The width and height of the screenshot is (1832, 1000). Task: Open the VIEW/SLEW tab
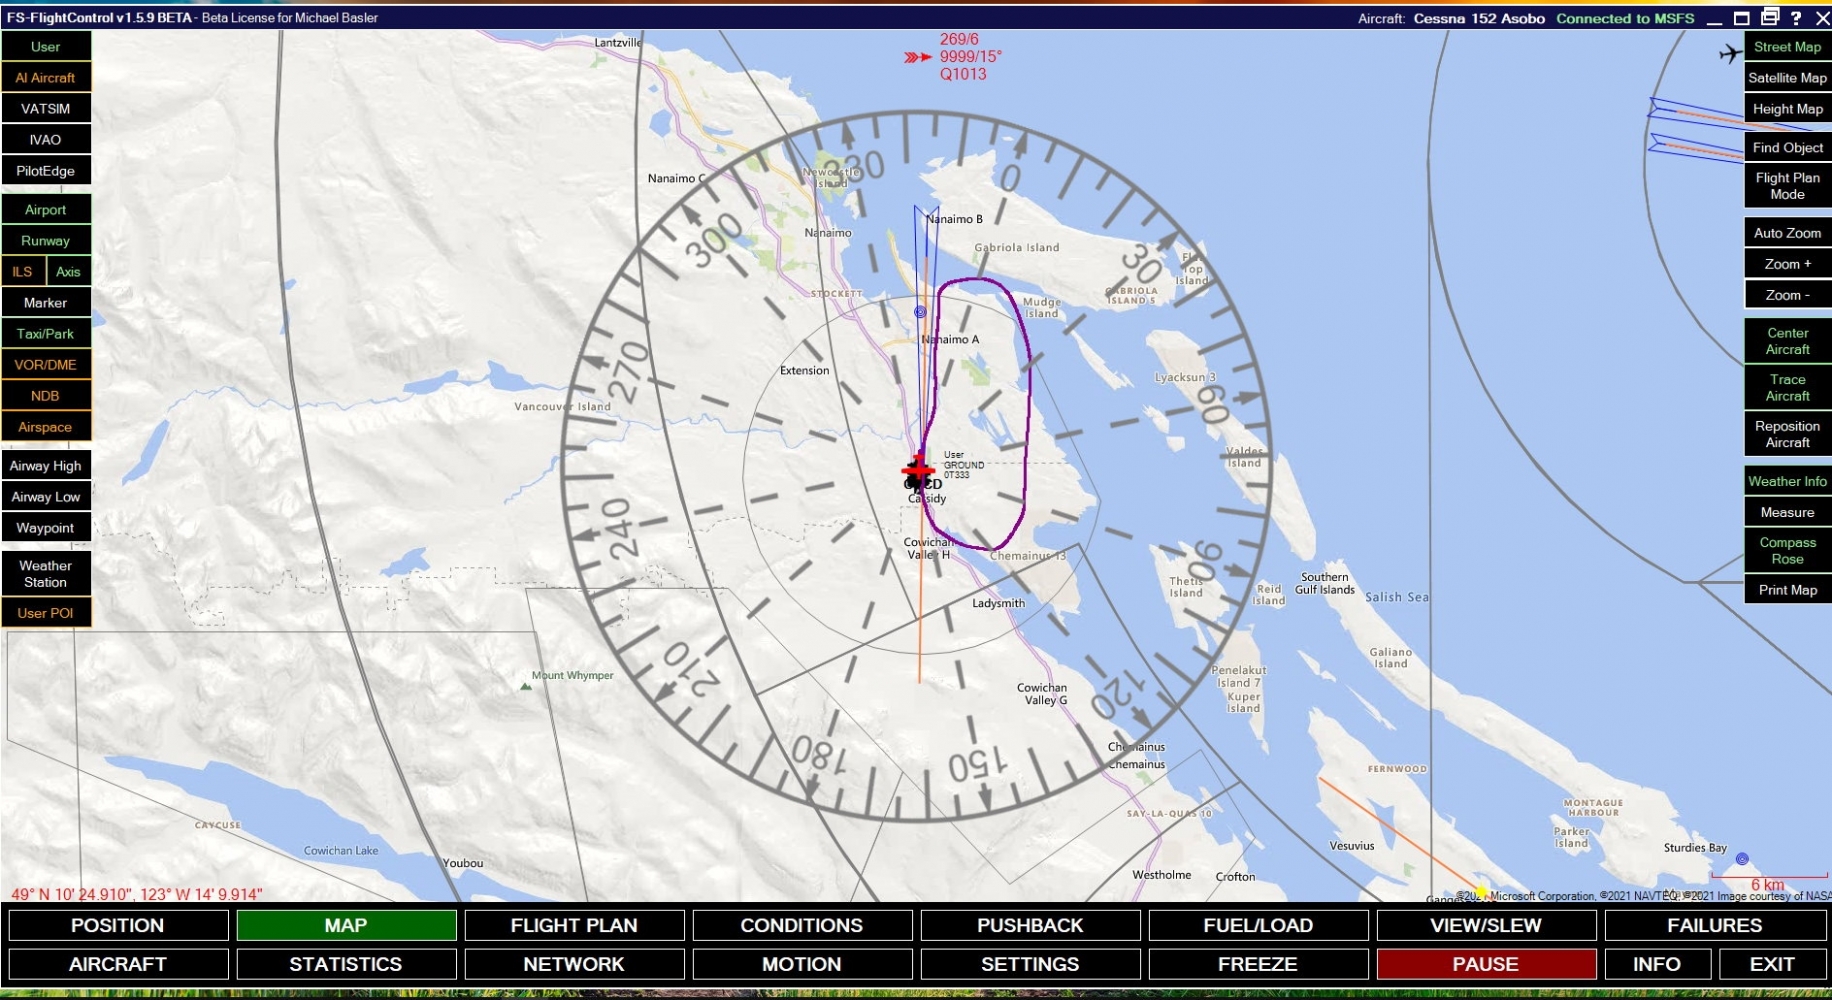point(1486,926)
